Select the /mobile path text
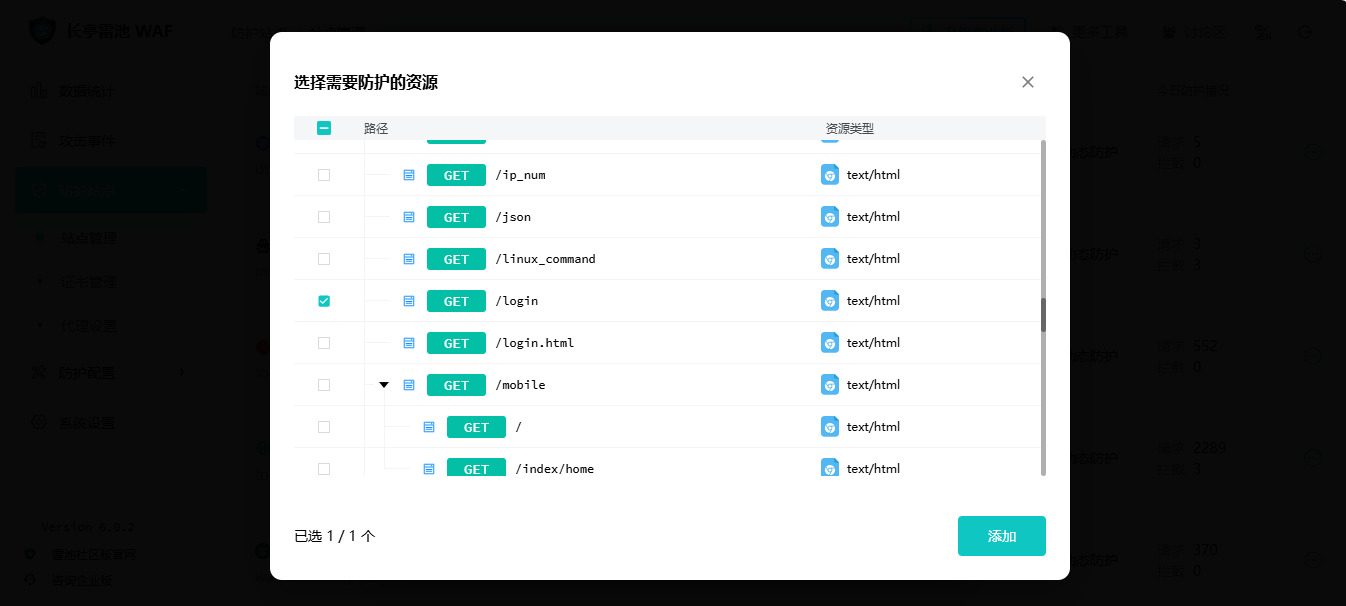Screen dimensions: 1346x606 click(521, 385)
